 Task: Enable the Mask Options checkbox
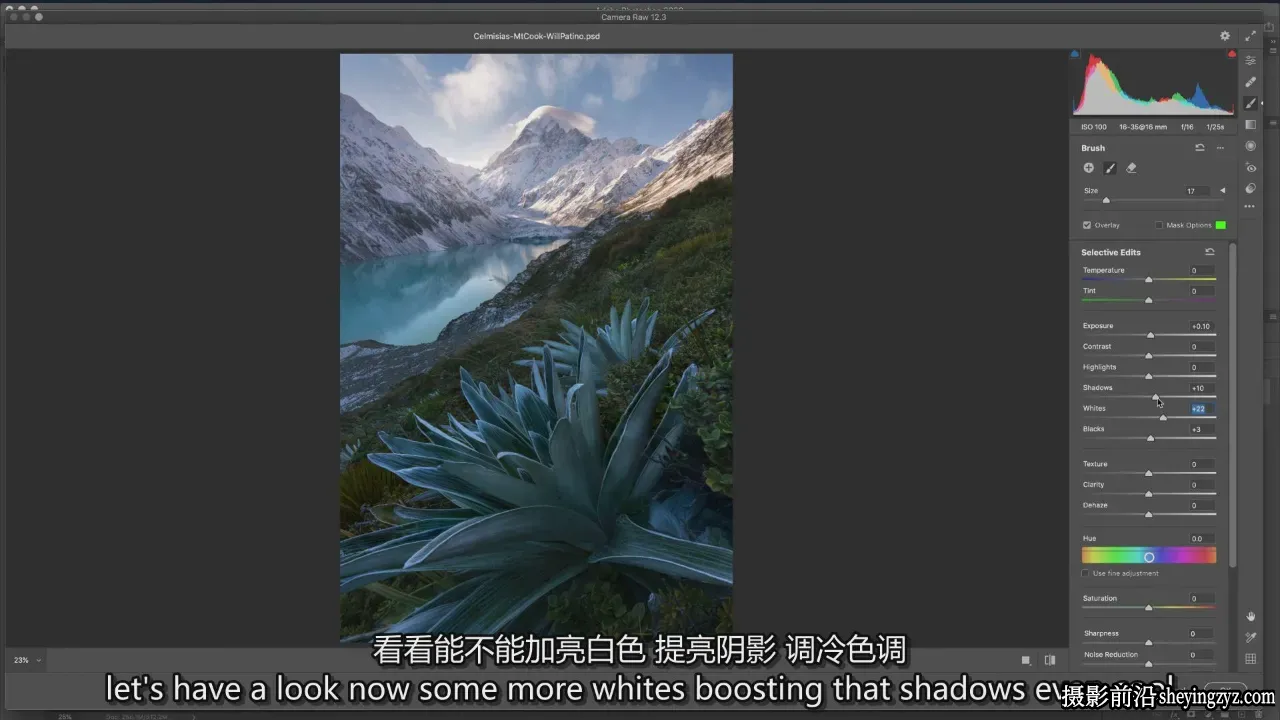[x=1159, y=225]
